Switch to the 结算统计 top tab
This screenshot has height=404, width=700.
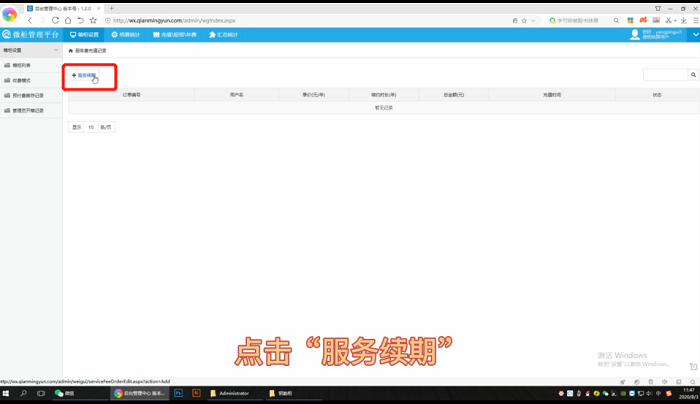point(126,34)
